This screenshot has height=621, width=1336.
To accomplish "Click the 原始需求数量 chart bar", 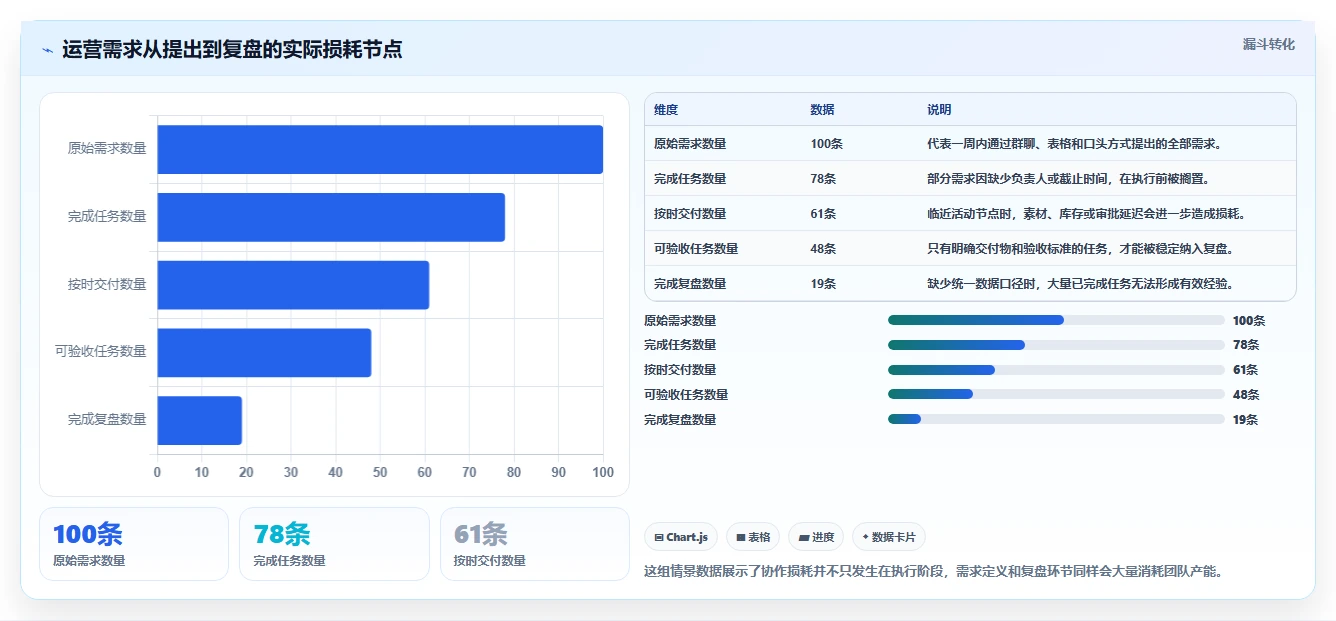I will 380,149.
